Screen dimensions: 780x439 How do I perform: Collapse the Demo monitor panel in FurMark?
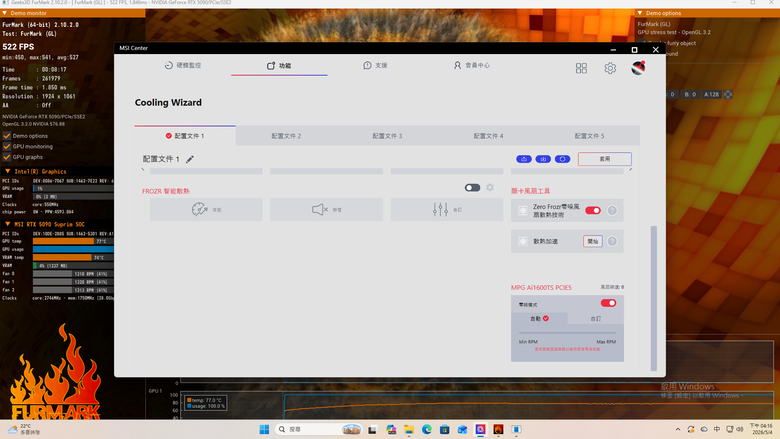[4, 13]
